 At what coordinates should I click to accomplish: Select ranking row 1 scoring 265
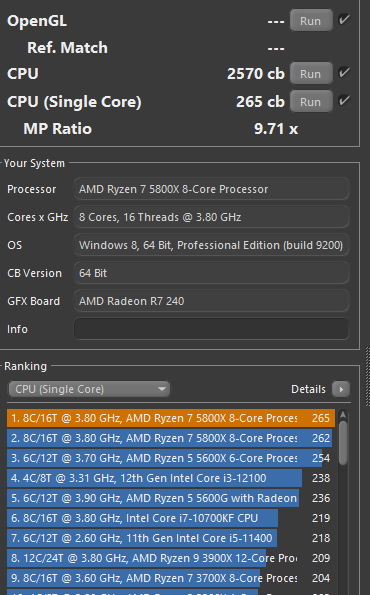click(x=171, y=418)
